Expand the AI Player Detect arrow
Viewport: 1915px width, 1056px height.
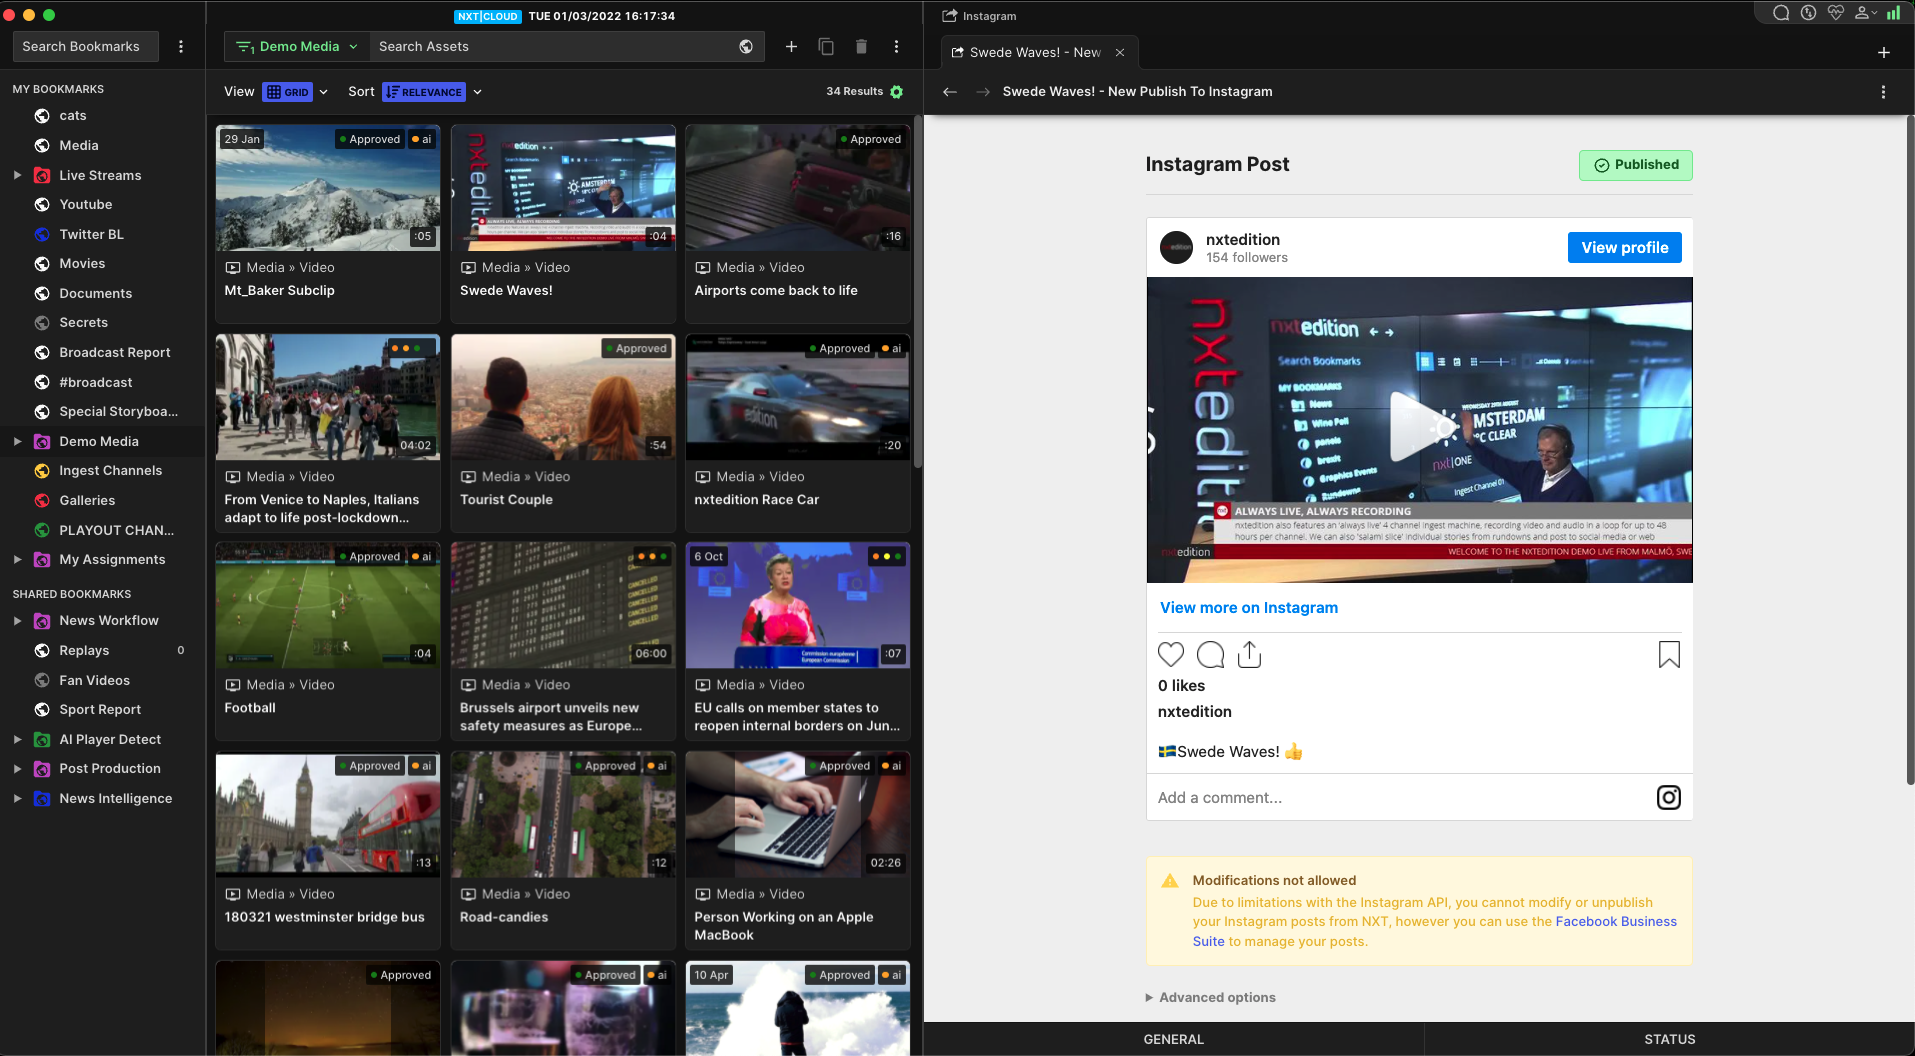point(17,739)
